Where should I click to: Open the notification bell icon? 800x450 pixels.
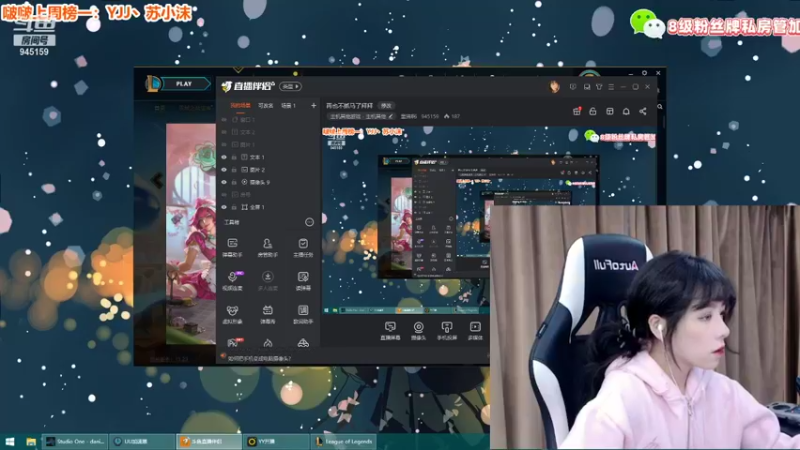(x=626, y=111)
